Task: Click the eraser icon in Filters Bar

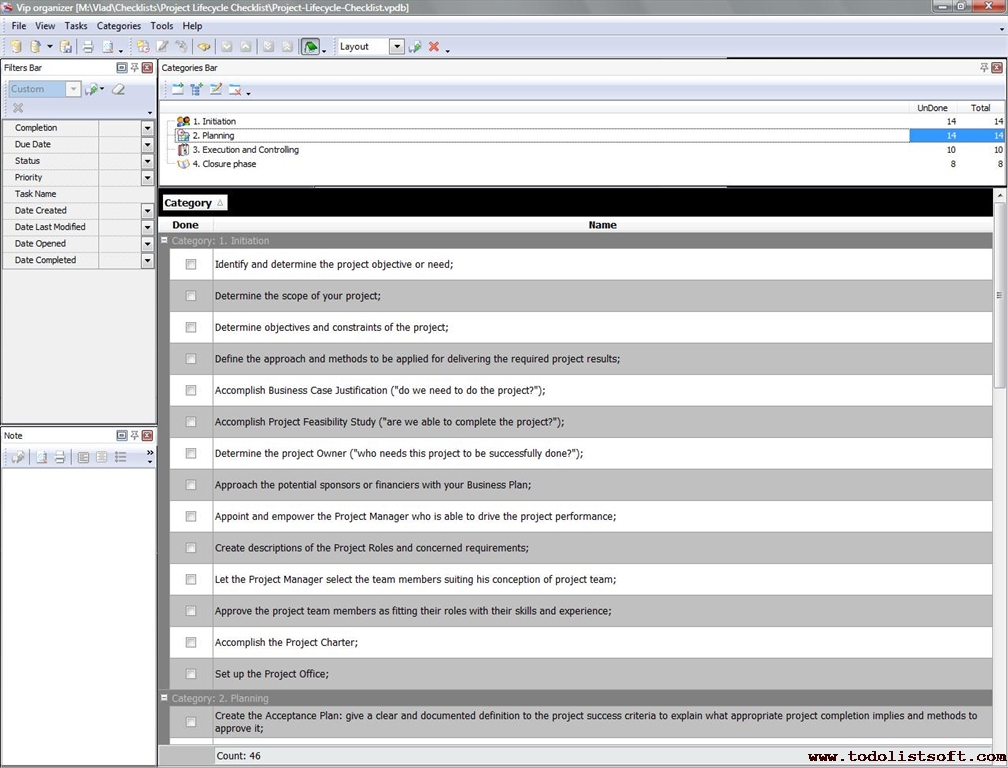Action: tap(118, 89)
